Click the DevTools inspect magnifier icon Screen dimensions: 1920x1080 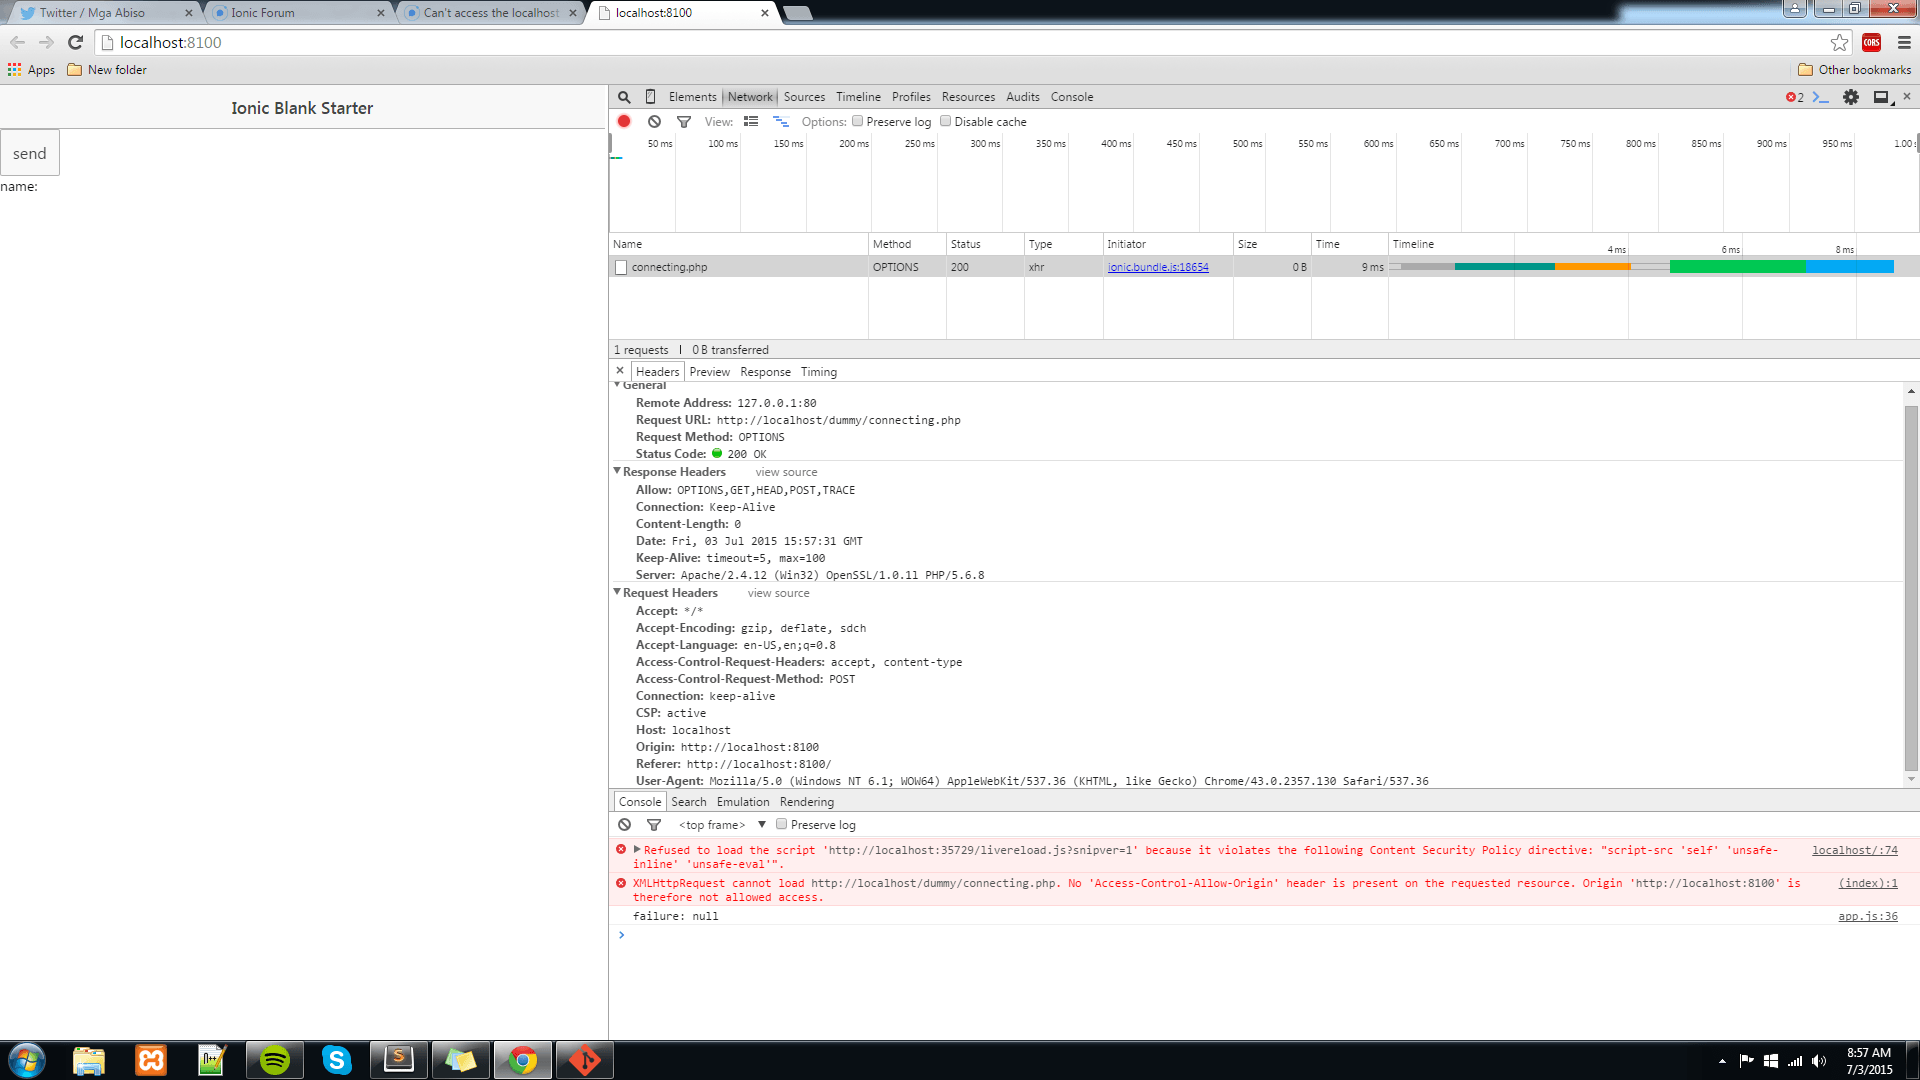pos(624,97)
